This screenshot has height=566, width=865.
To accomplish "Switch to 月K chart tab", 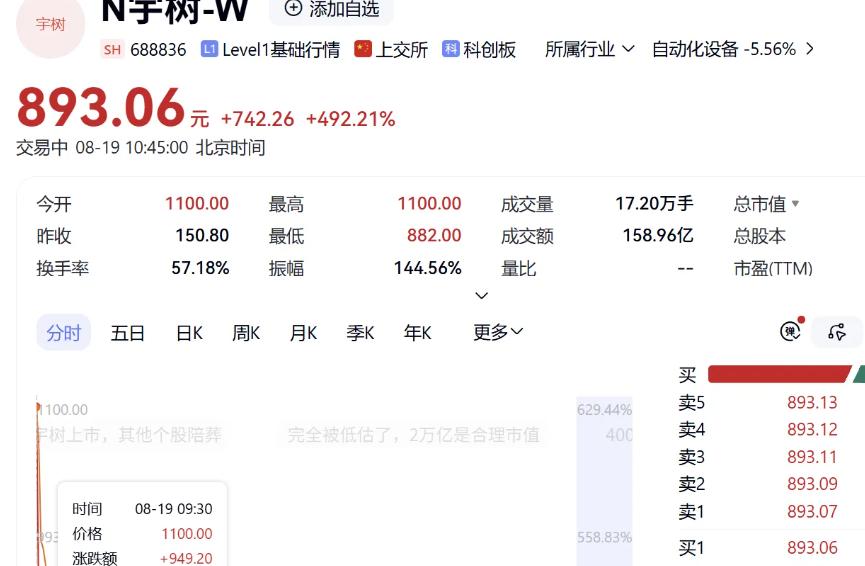I will click(x=303, y=333).
